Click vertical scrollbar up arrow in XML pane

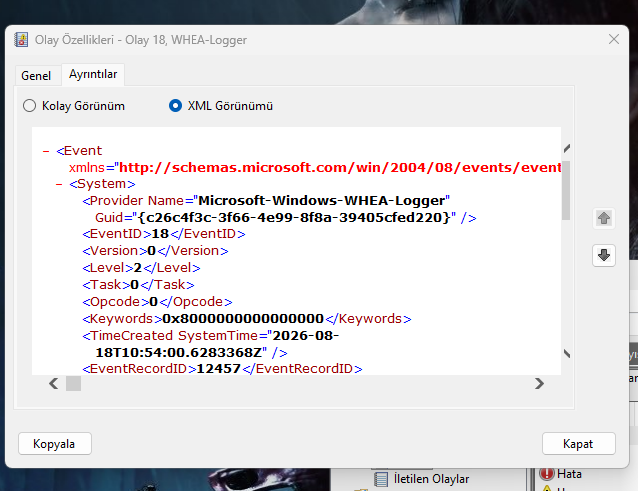click(x=566, y=148)
